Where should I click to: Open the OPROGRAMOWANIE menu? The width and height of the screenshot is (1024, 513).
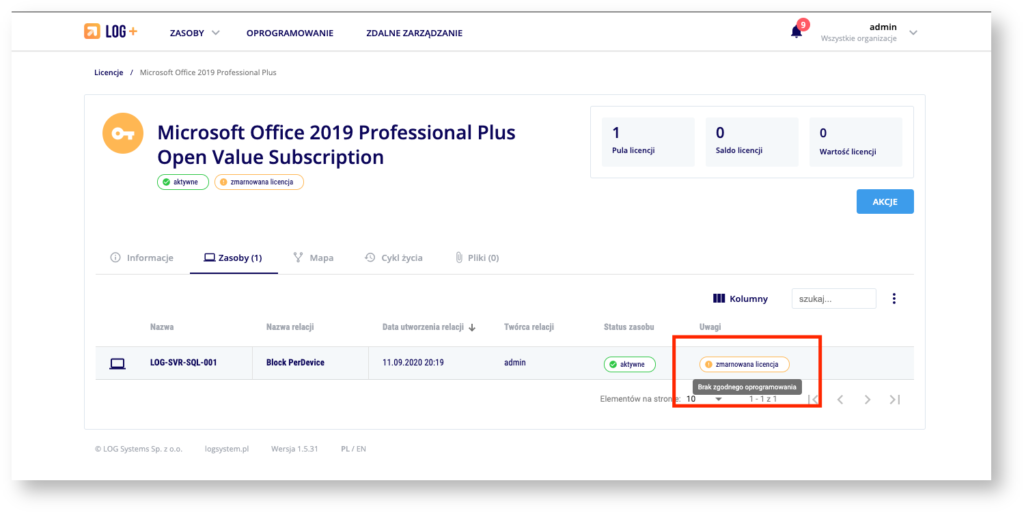[290, 33]
